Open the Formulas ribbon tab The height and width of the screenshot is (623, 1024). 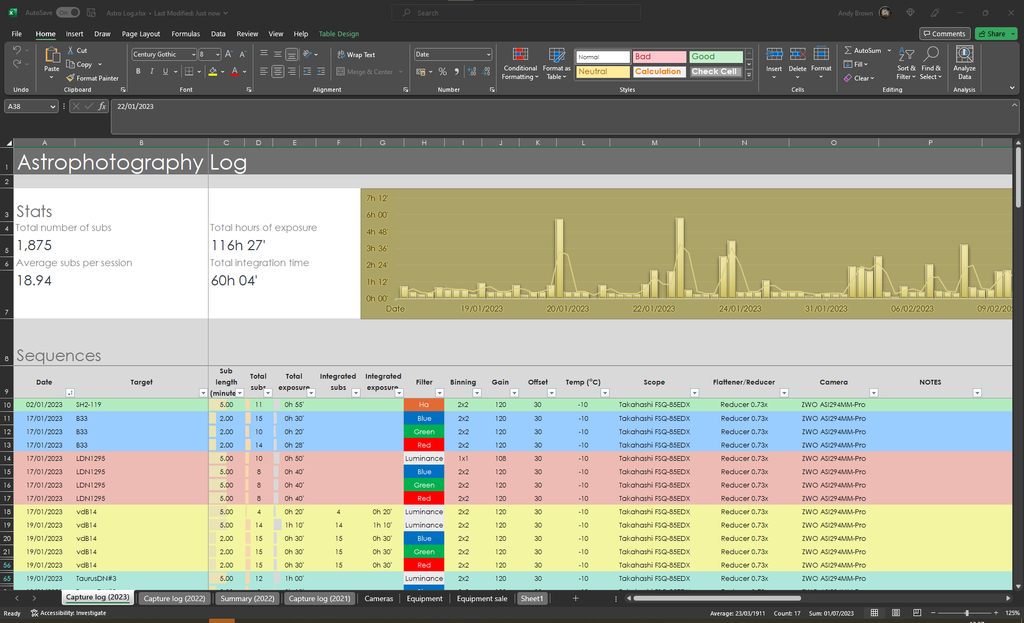(x=185, y=34)
